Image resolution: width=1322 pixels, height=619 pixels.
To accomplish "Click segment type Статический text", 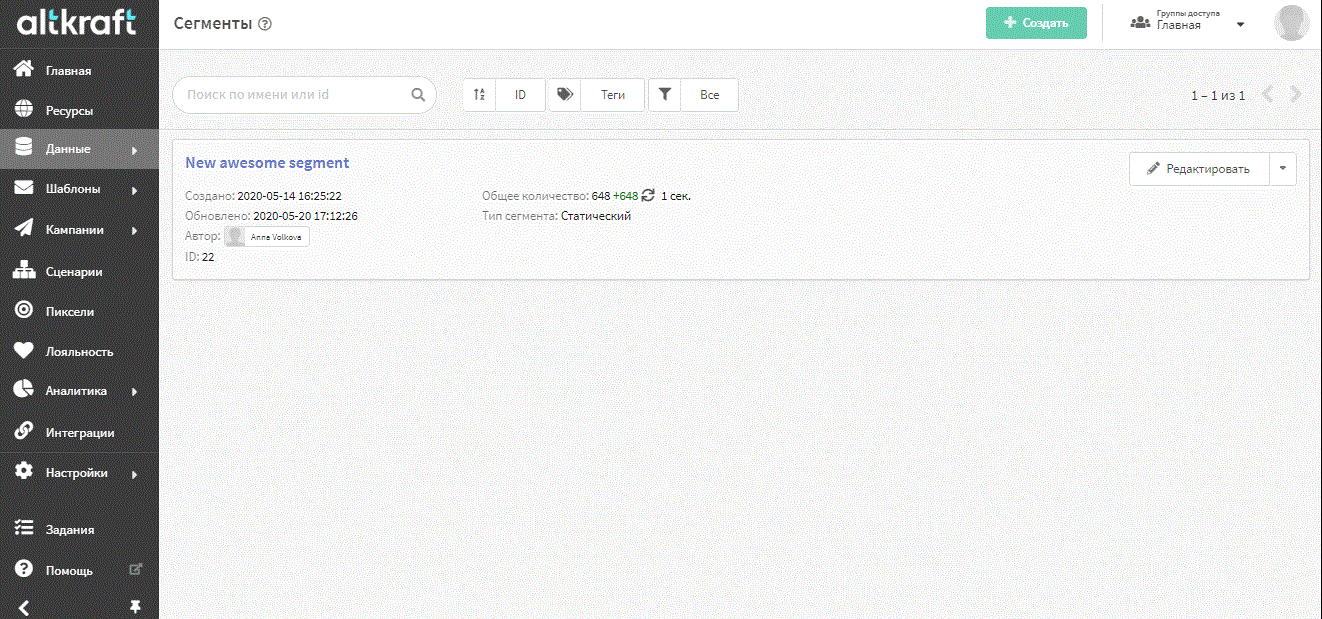I will pyautogui.click(x=596, y=216).
